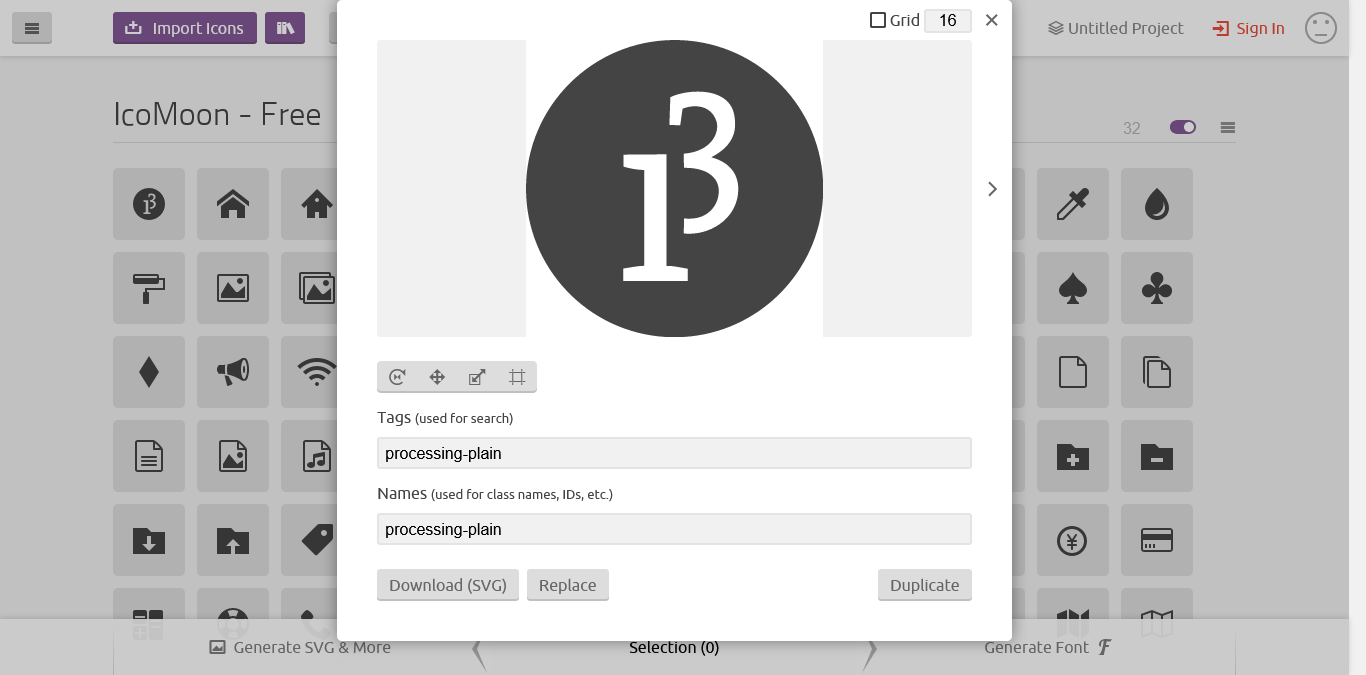Viewport: 1366px width, 675px height.
Task: Click the align-to-grid crop icon
Action: tap(517, 377)
